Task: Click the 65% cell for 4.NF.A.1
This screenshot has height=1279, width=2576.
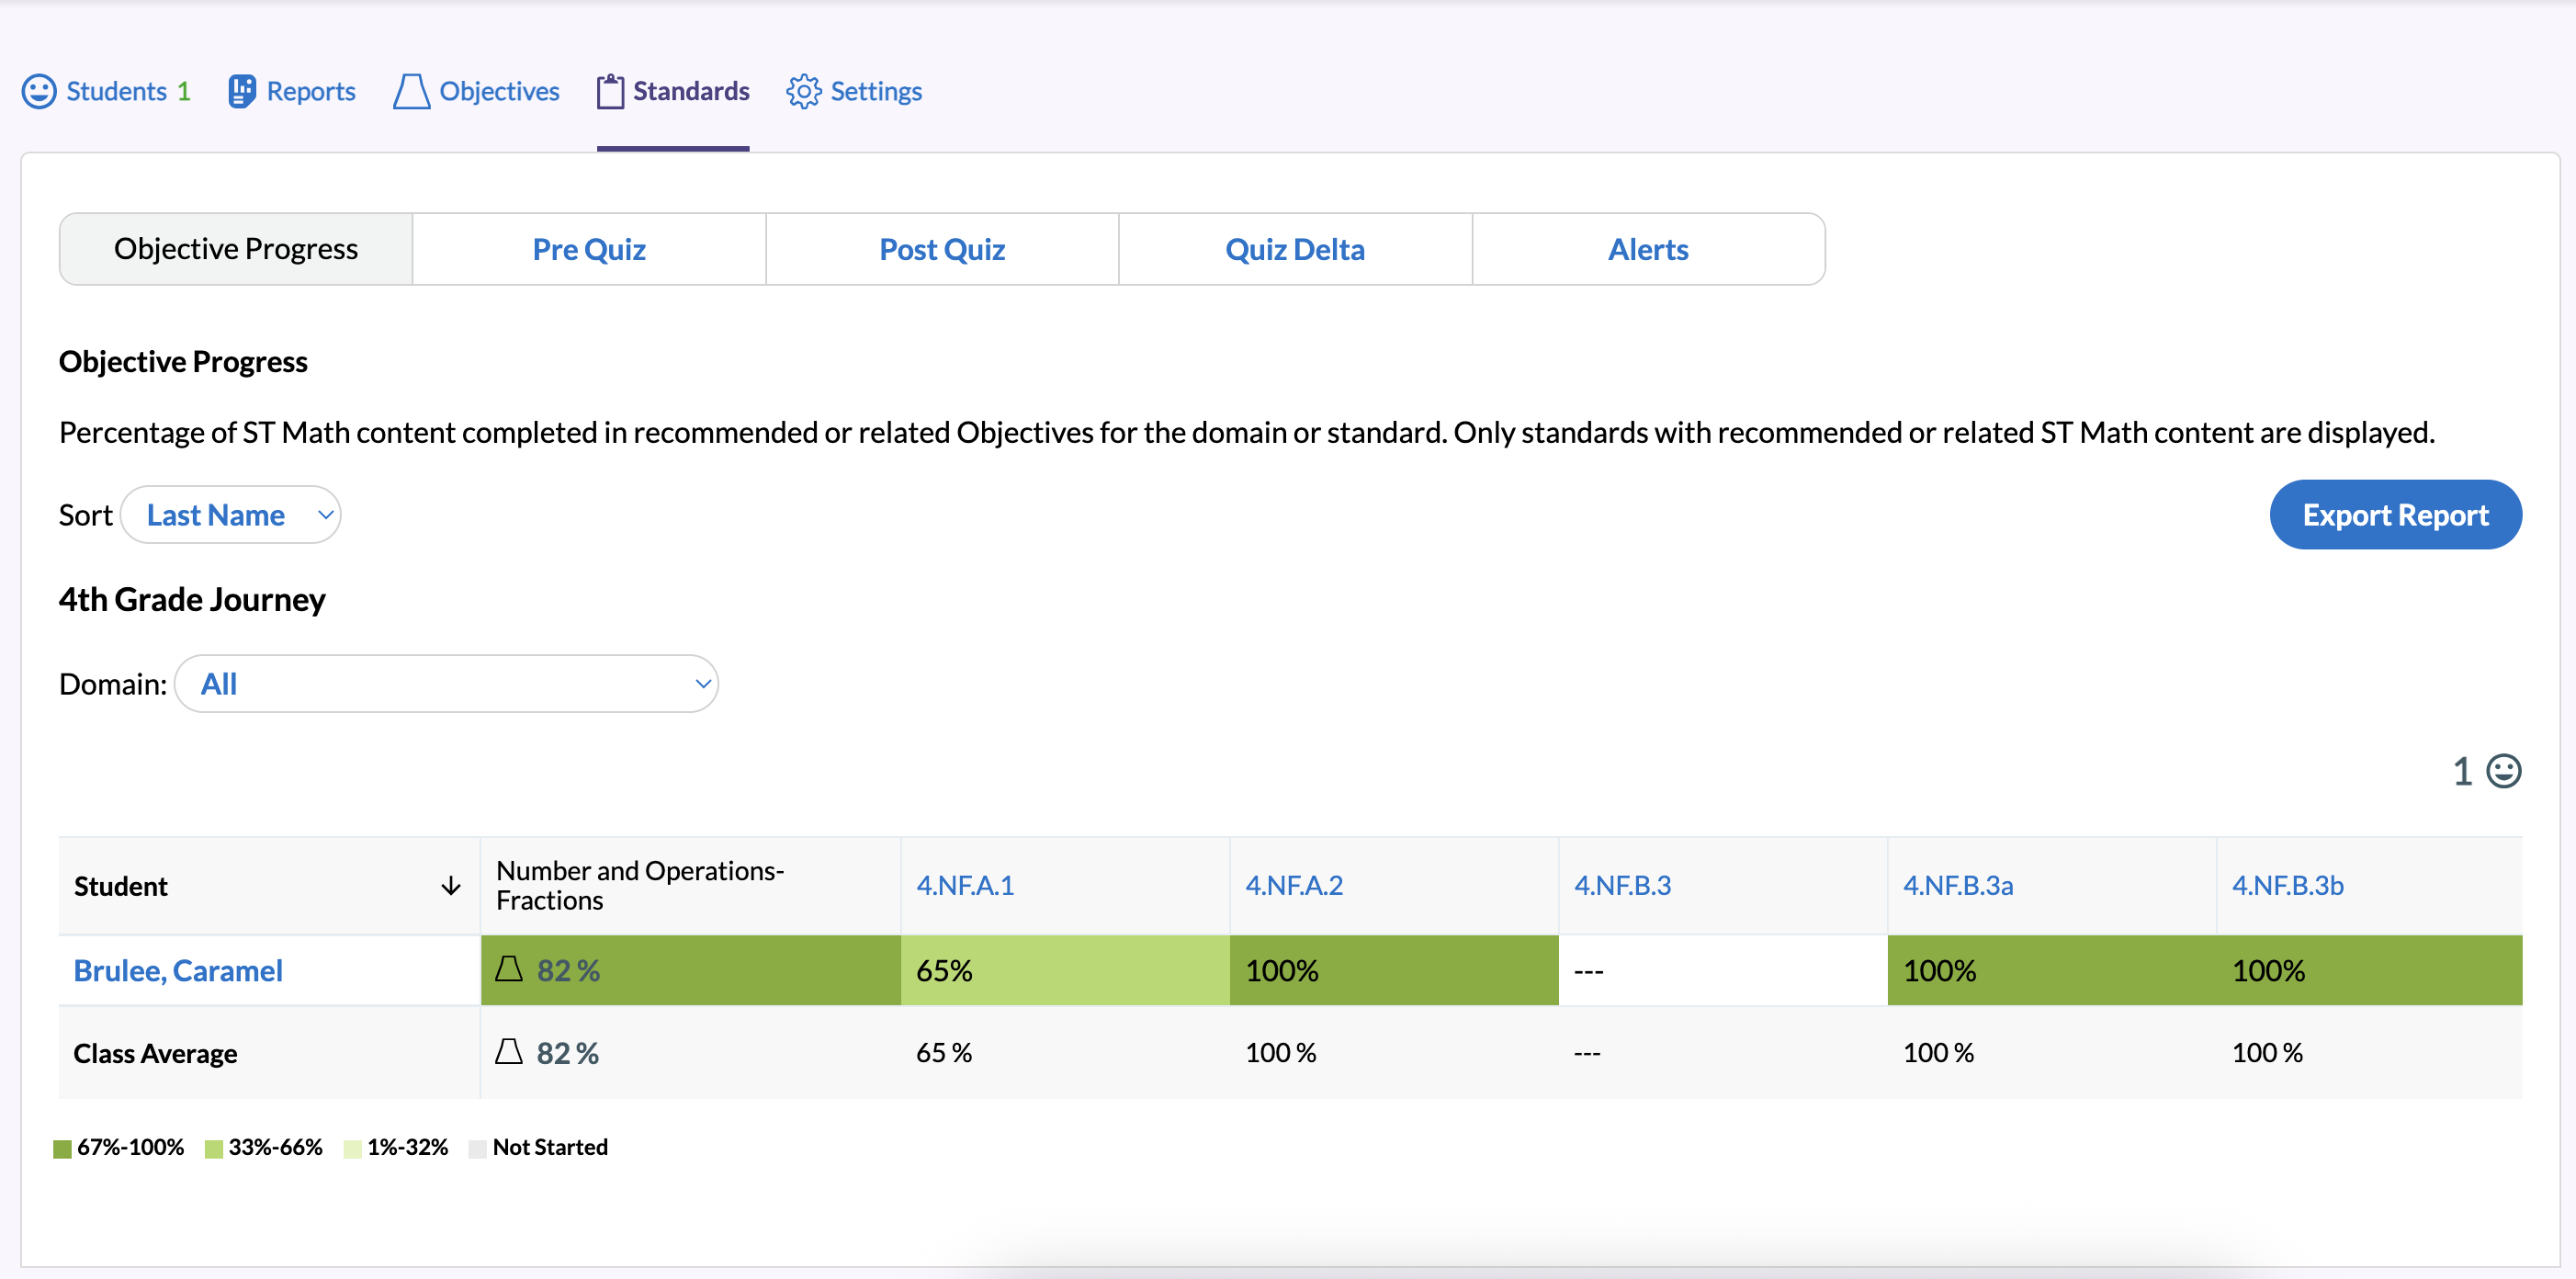Action: (1064, 970)
